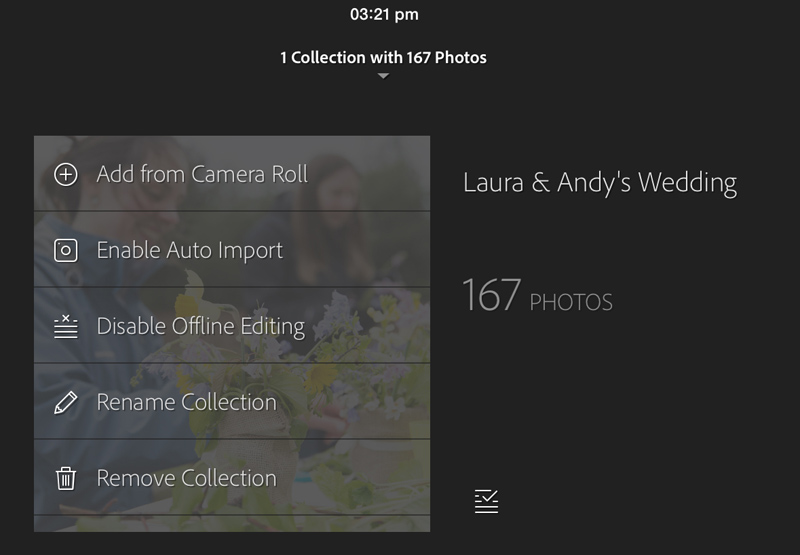This screenshot has height=555, width=800.
Task: Choose the Add from Camera Roll text
Action: click(202, 174)
